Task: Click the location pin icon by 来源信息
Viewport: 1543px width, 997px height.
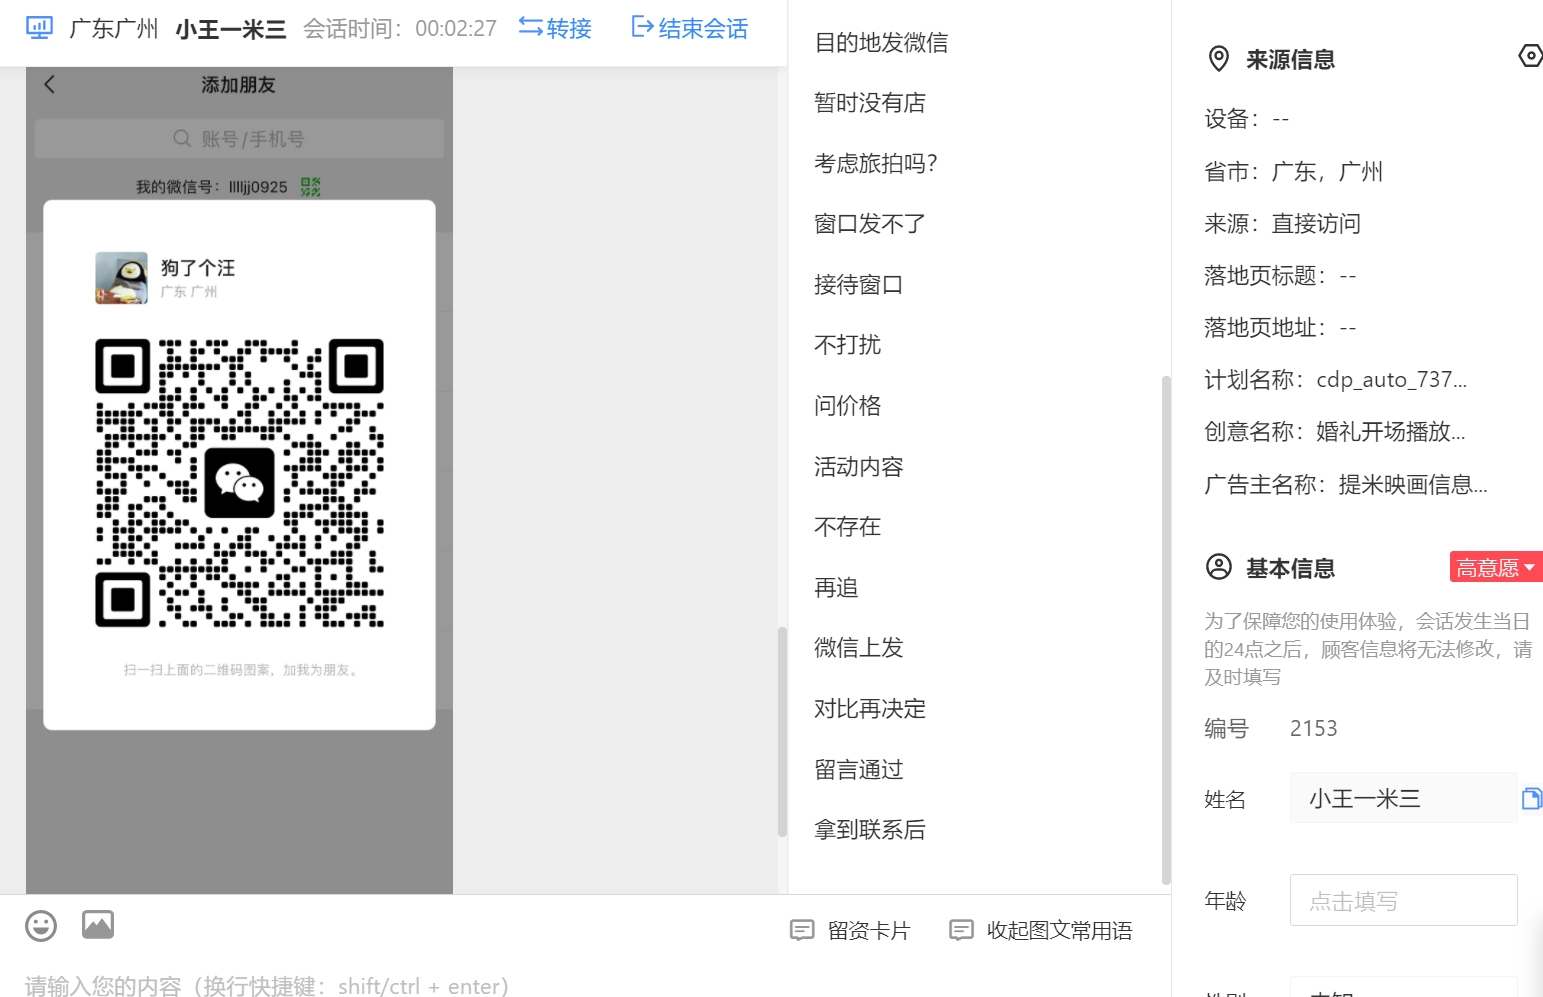Action: pos(1219,59)
